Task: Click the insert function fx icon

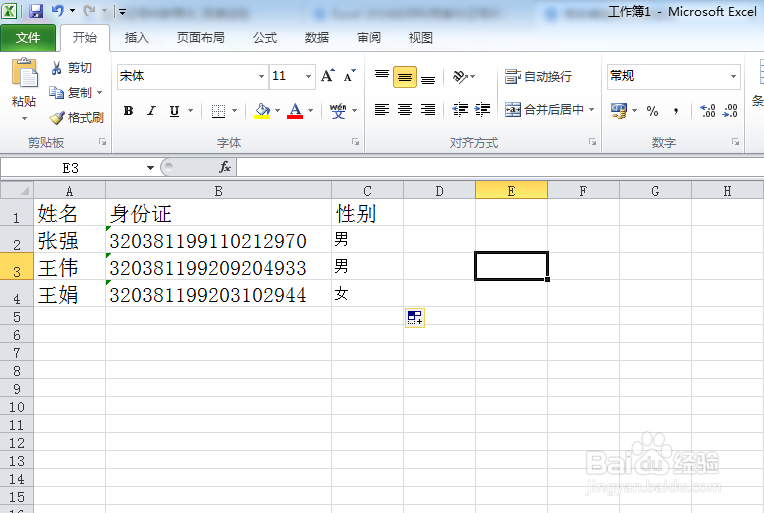Action: (x=225, y=168)
